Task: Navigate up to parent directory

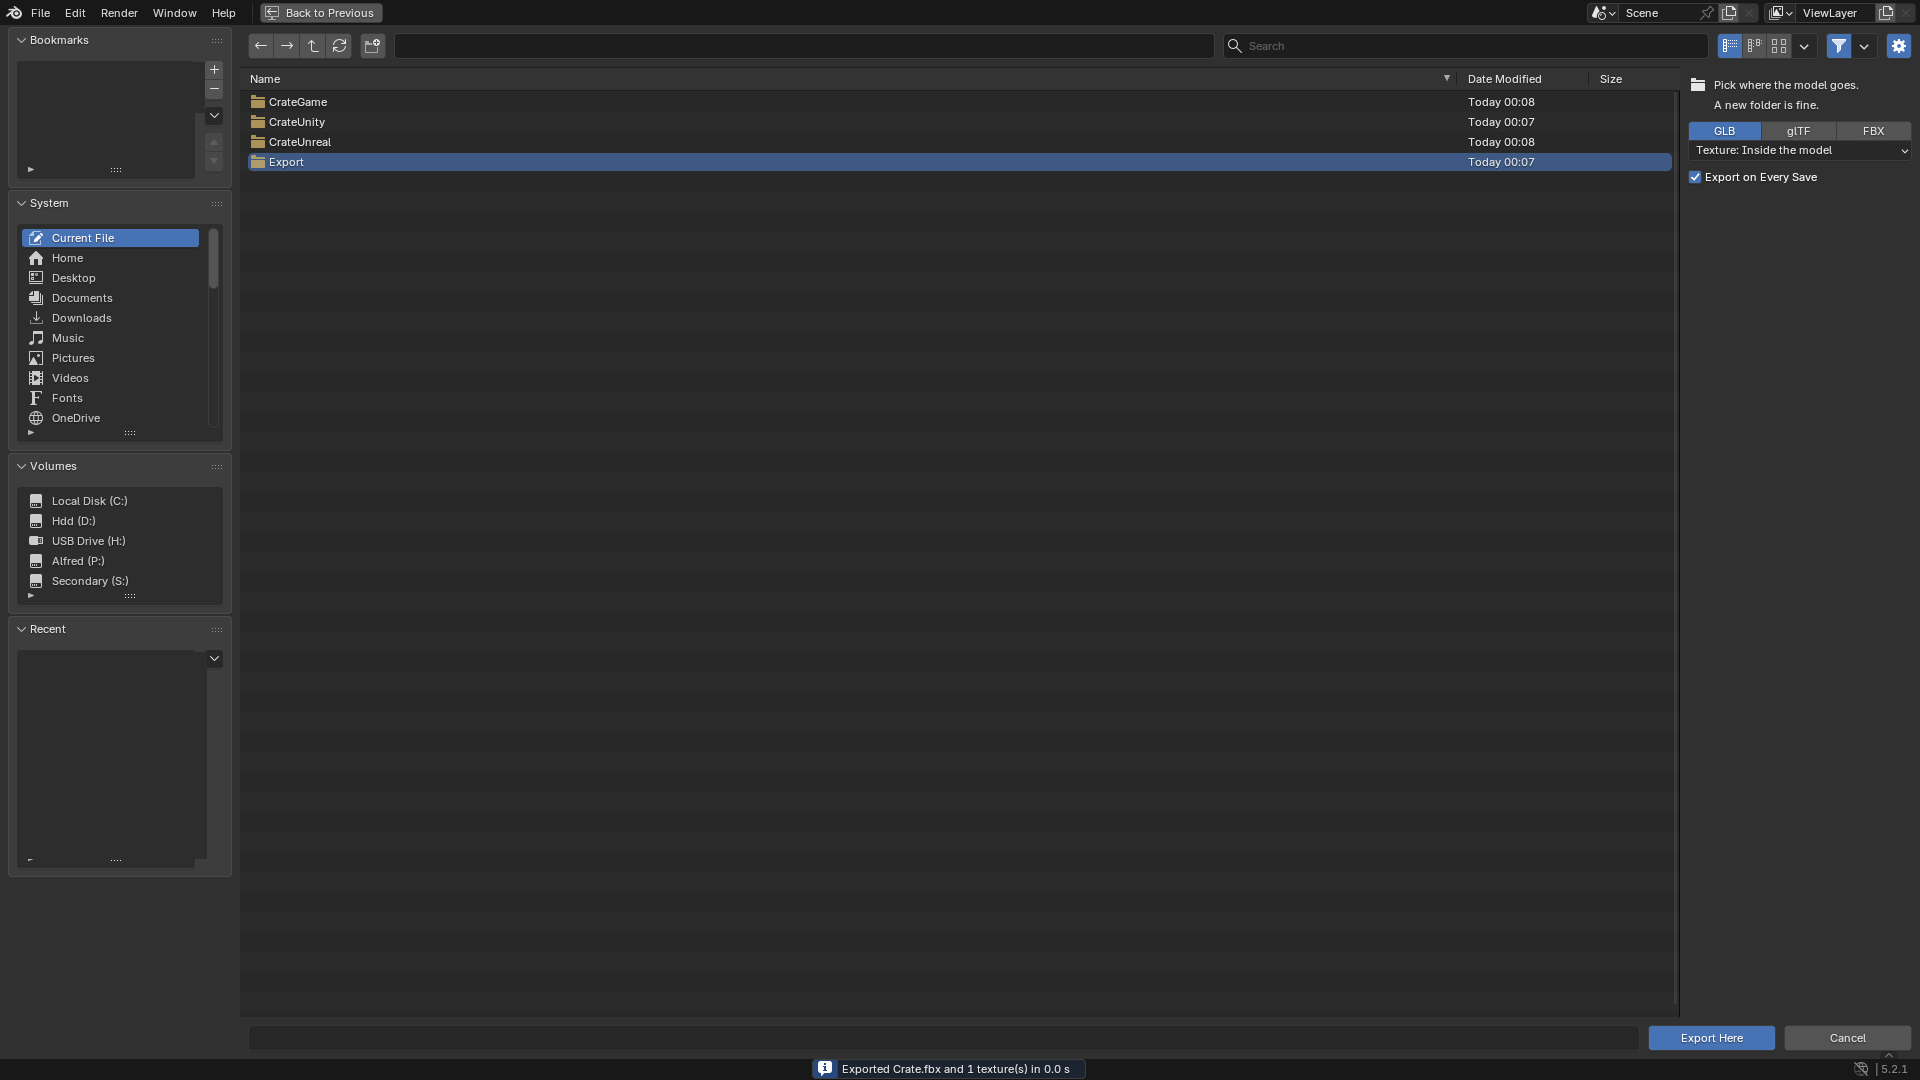Action: coord(313,46)
